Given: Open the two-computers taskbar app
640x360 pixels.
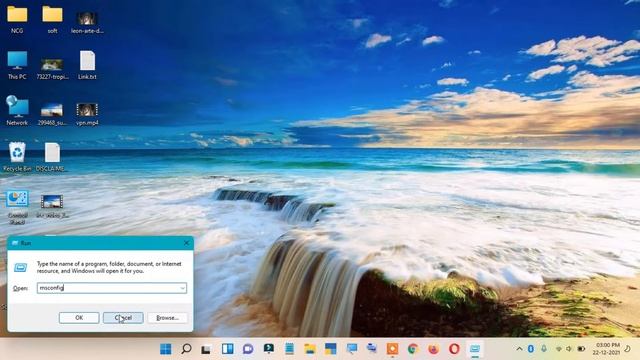Looking at the screenshot, I should pos(372,349).
